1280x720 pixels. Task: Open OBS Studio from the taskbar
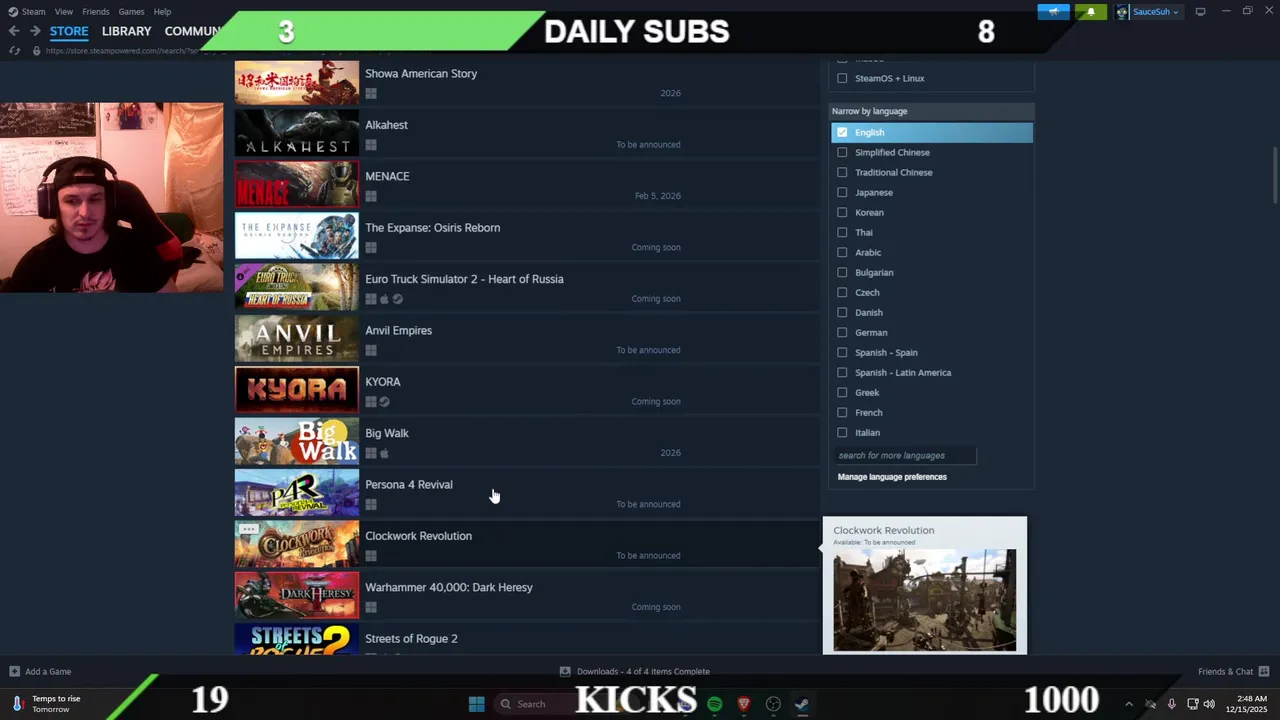(773, 704)
